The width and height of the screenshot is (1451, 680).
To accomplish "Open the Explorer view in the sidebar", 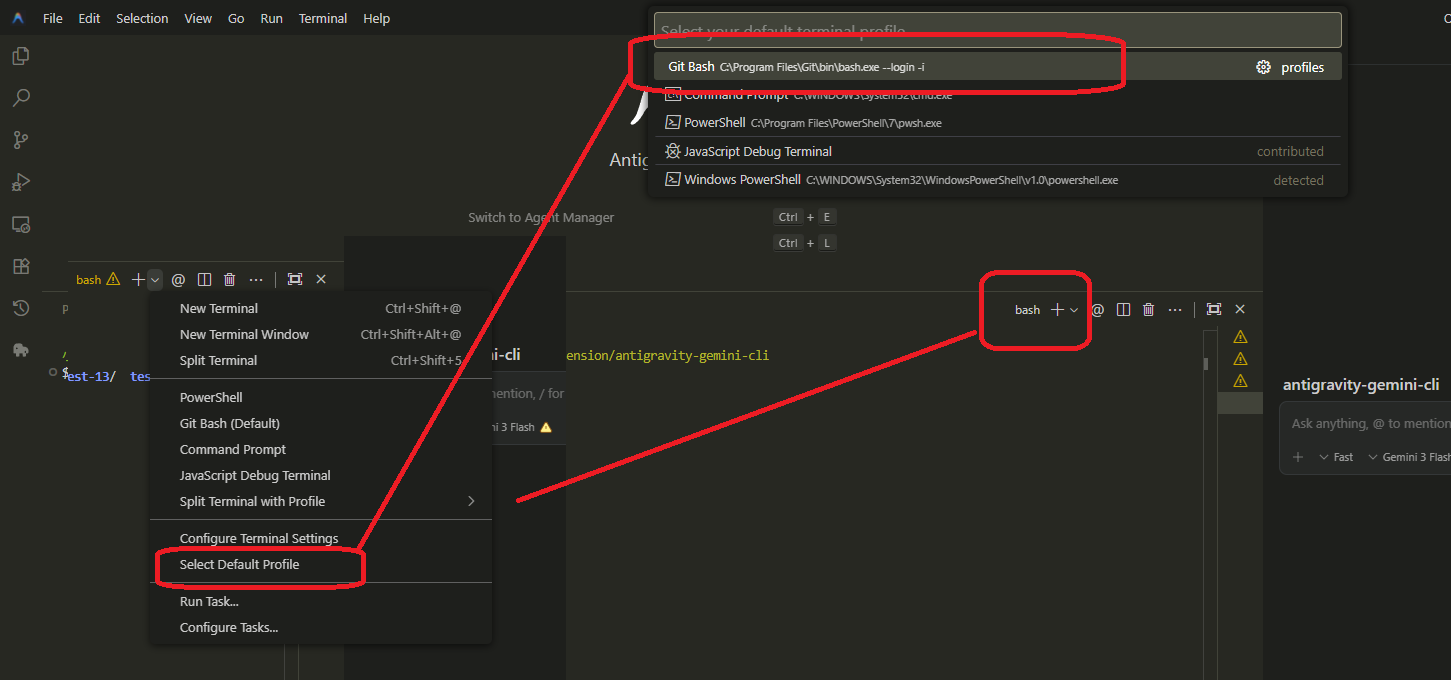I will pos(20,56).
